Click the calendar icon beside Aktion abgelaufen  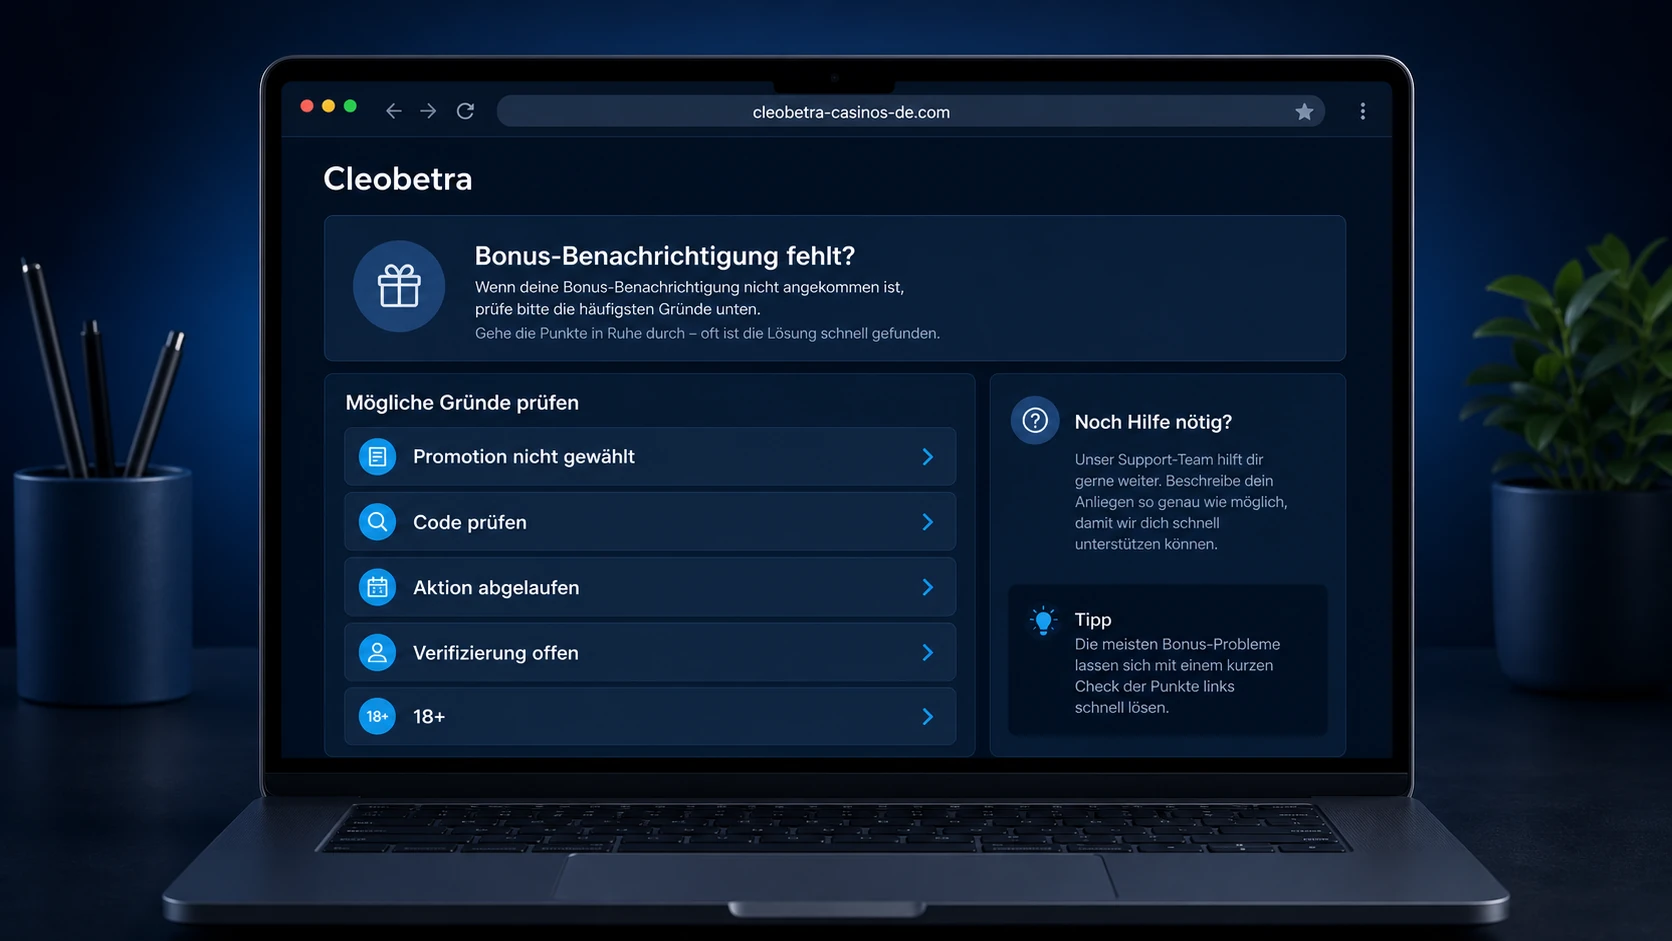tap(377, 587)
